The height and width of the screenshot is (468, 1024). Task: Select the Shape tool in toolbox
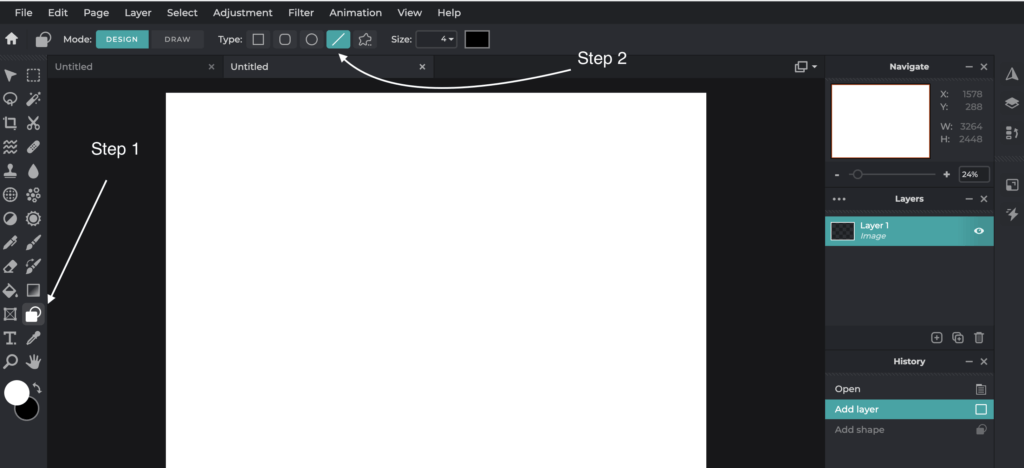click(x=33, y=314)
